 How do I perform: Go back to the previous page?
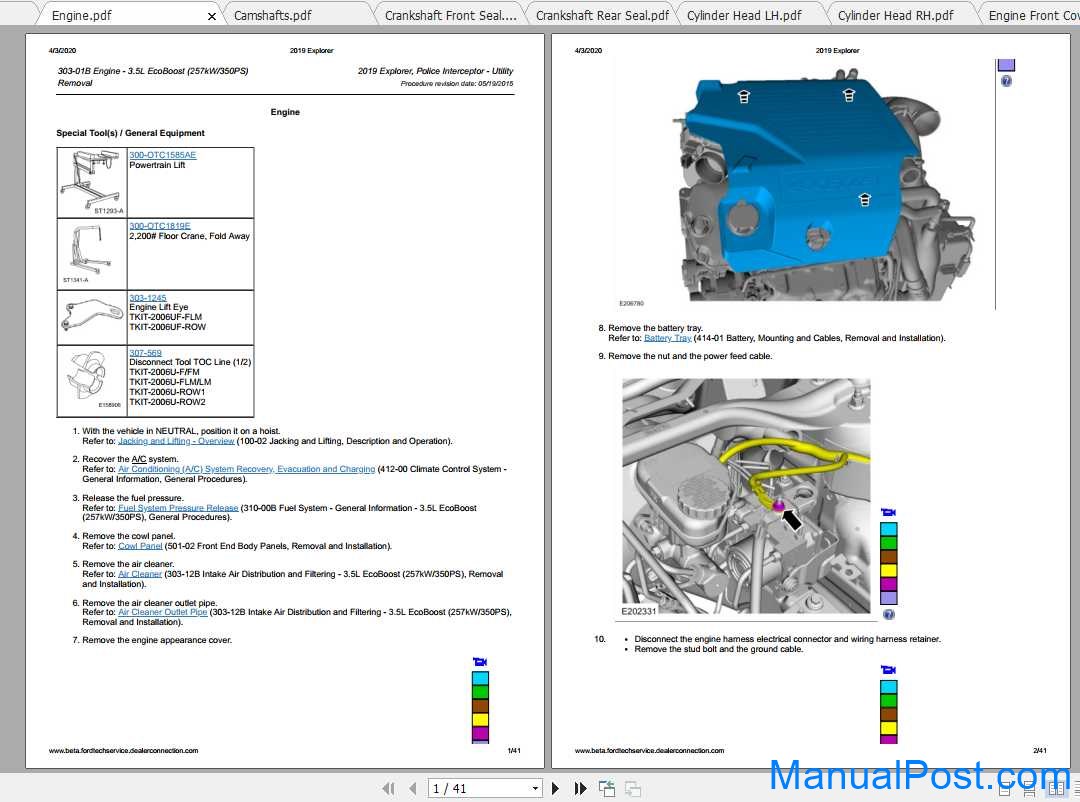pos(413,788)
